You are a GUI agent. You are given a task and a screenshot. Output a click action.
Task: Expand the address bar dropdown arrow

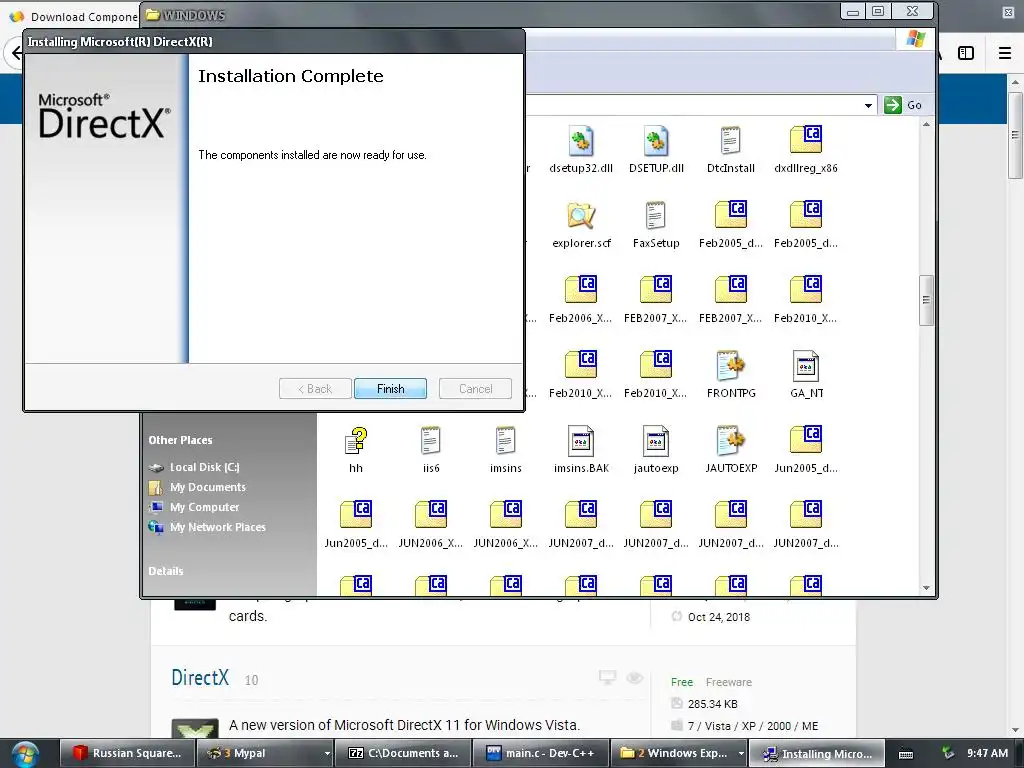[x=868, y=105]
